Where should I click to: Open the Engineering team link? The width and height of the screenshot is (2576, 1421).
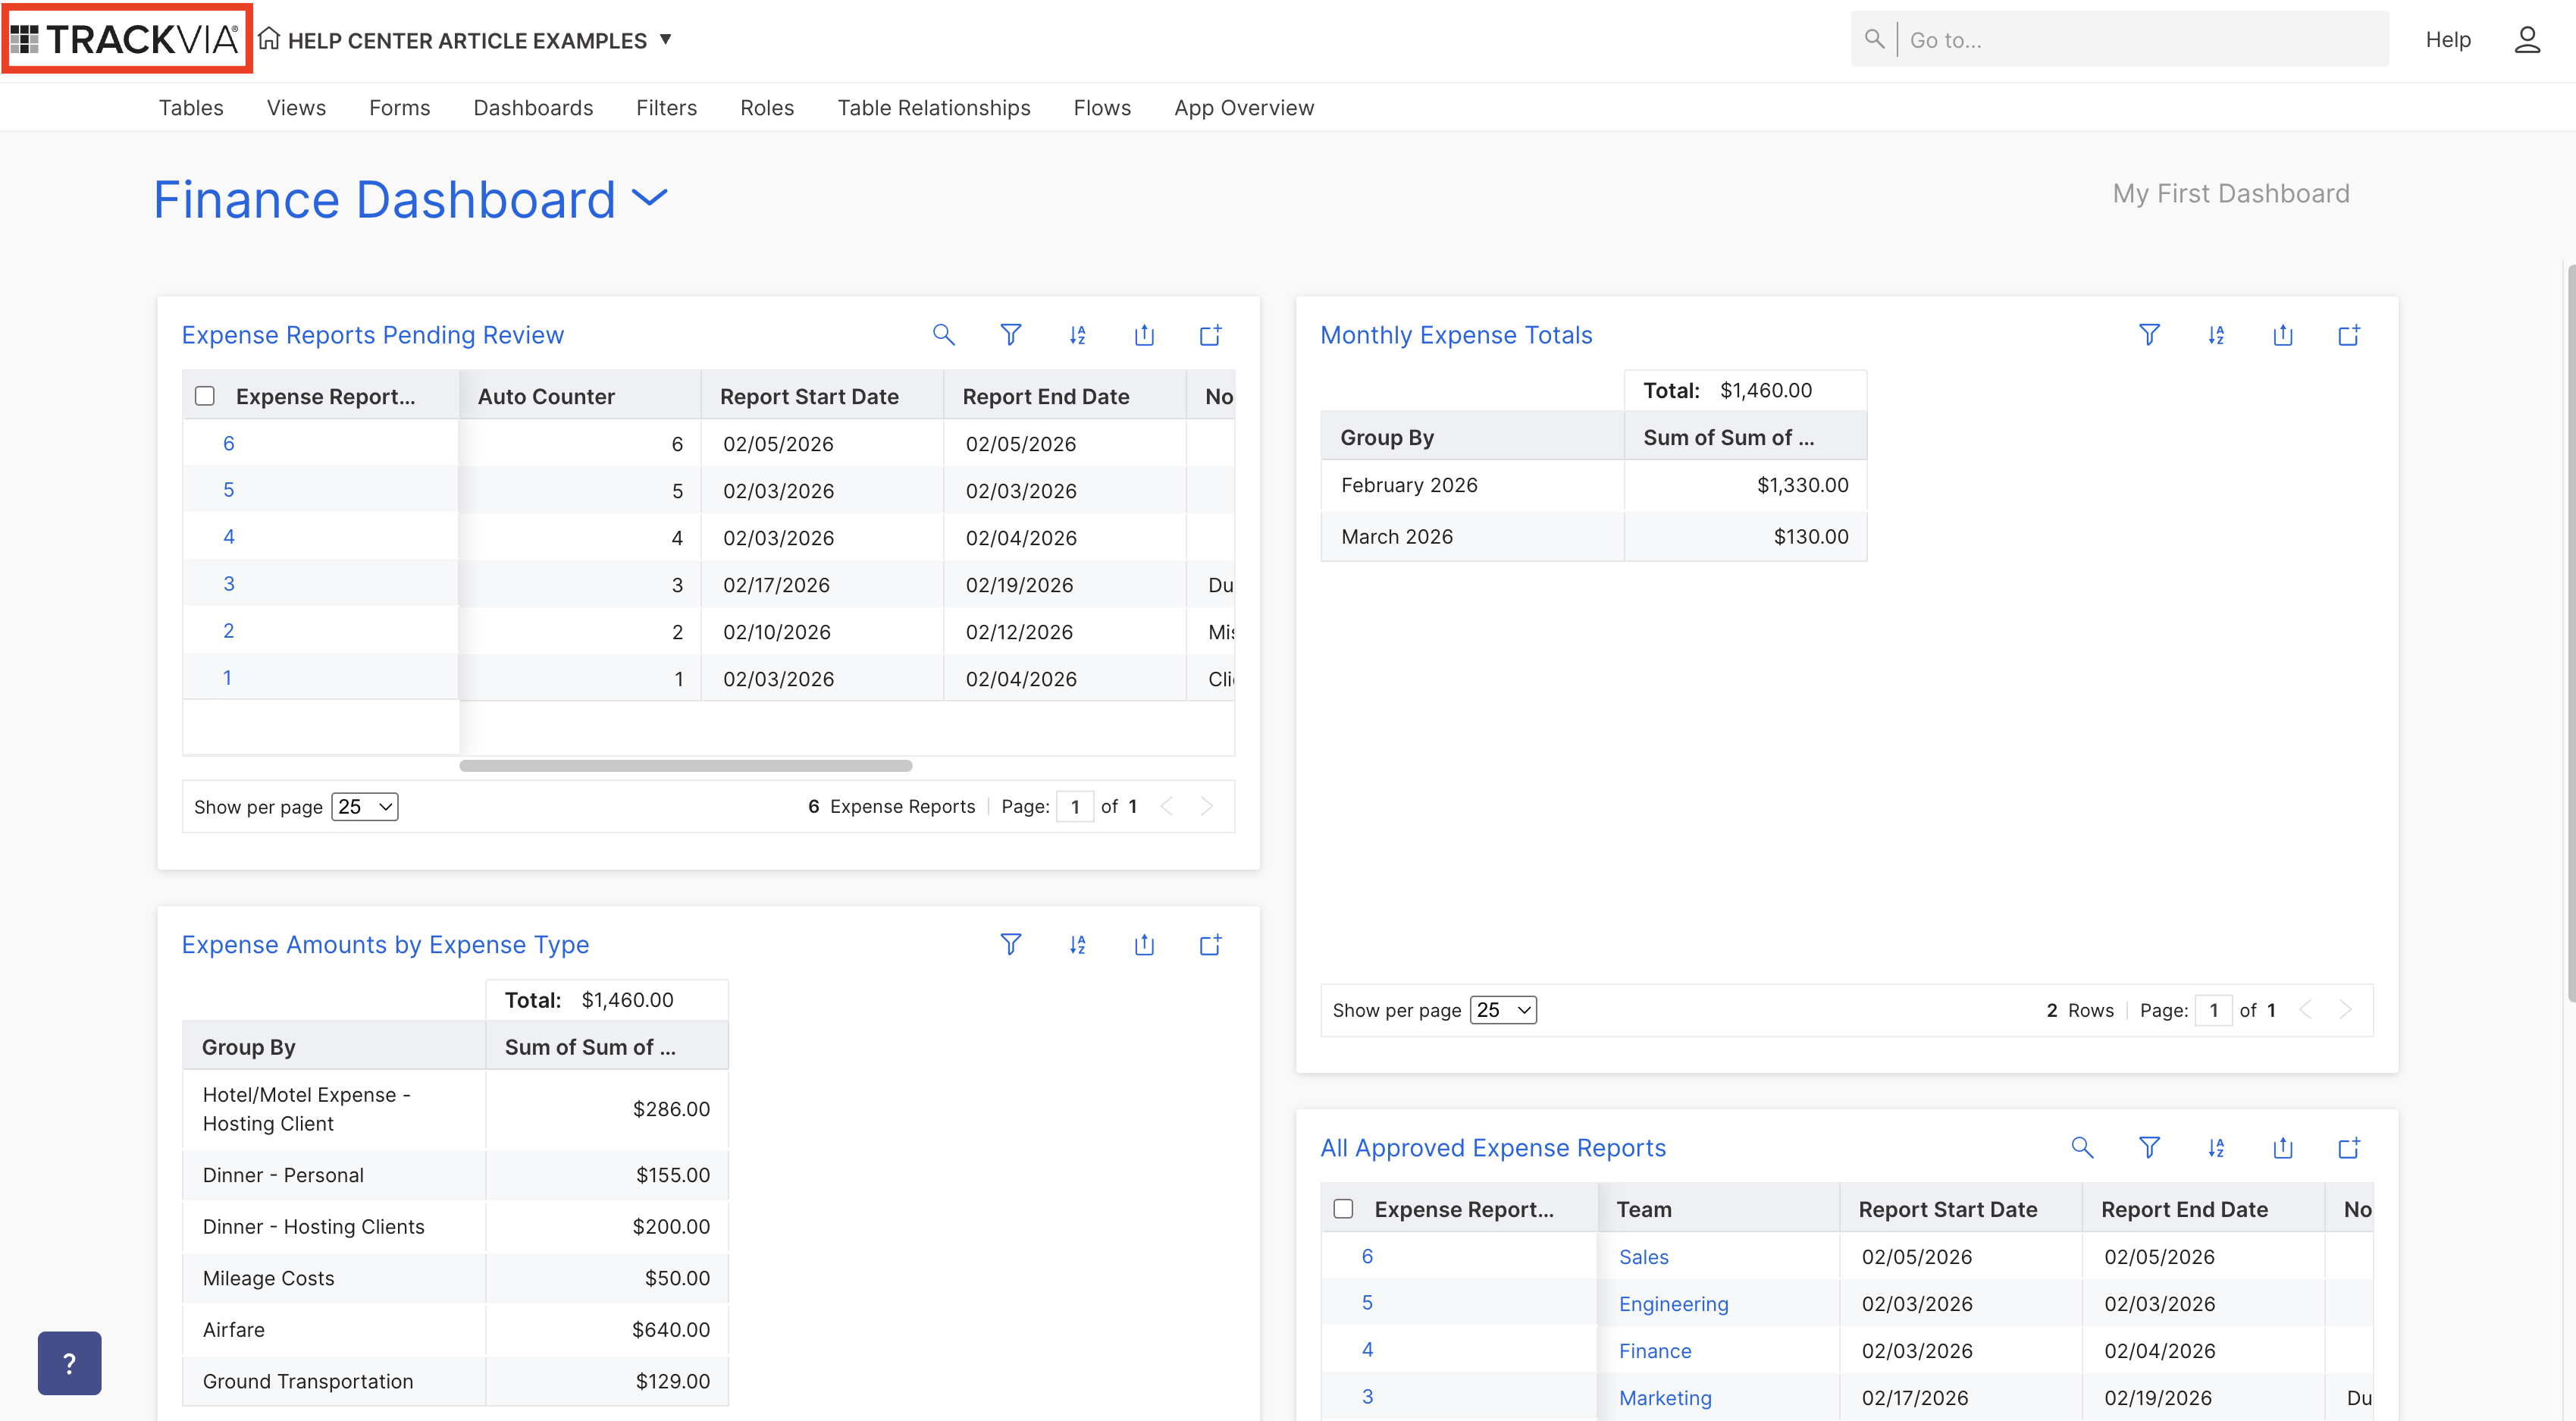1673,1304
